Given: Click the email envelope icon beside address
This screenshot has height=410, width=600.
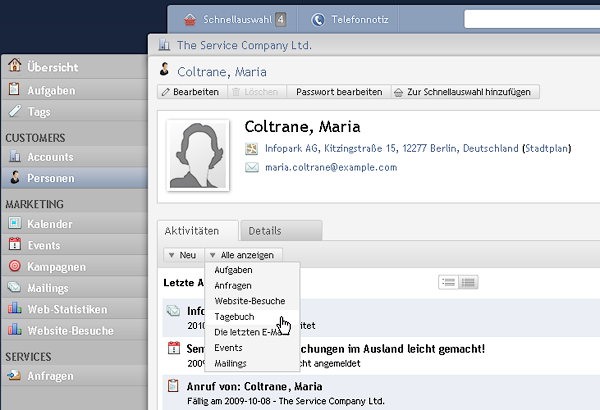Looking at the screenshot, I should pos(252,167).
